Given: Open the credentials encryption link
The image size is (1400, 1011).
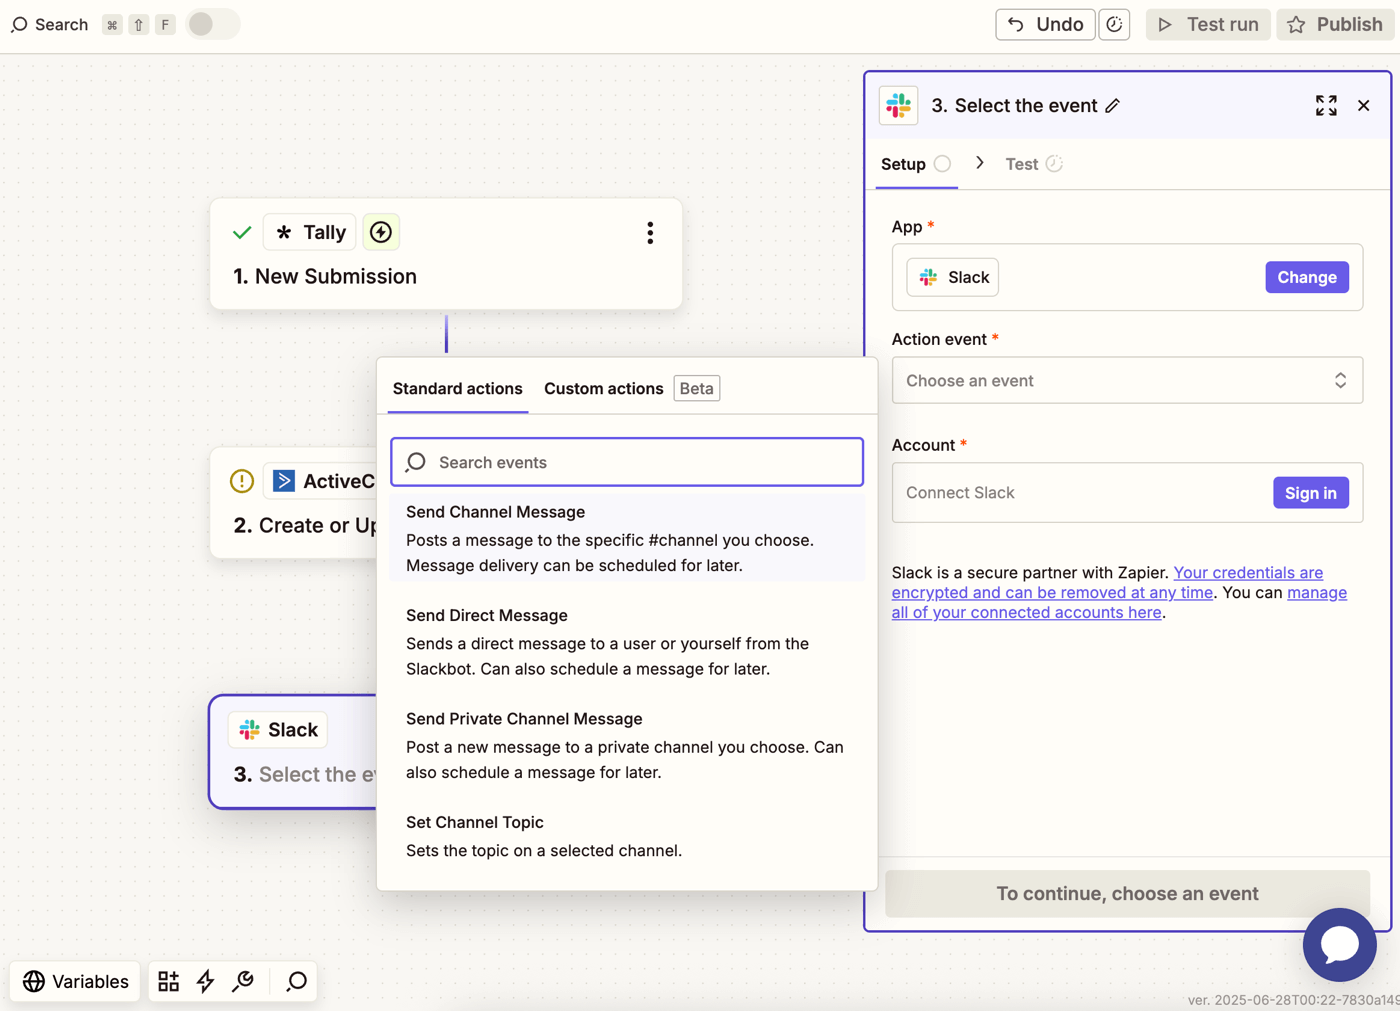Looking at the screenshot, I should coord(1107,582).
